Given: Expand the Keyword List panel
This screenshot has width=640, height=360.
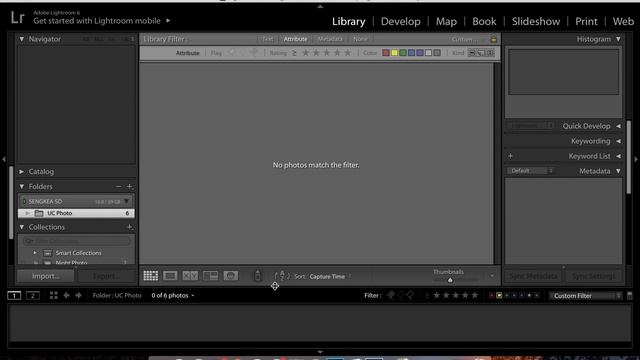Looking at the screenshot, I should (618, 156).
